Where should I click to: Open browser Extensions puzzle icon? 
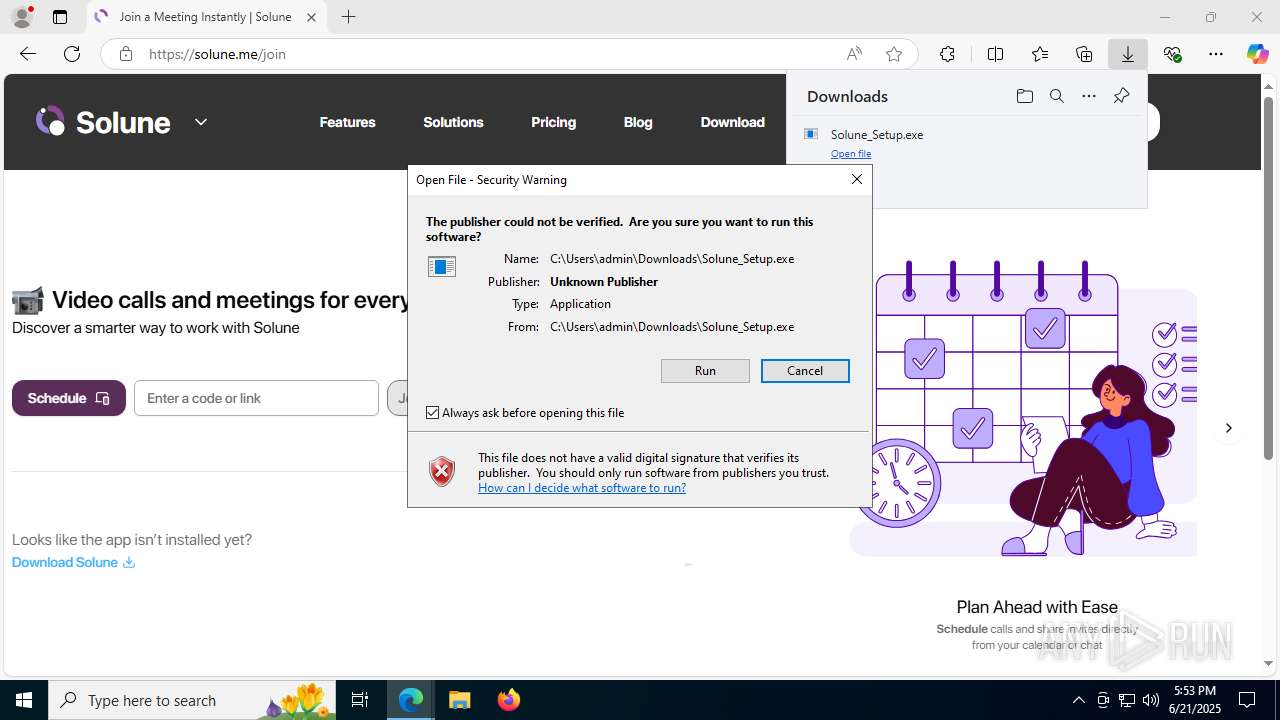click(x=947, y=54)
